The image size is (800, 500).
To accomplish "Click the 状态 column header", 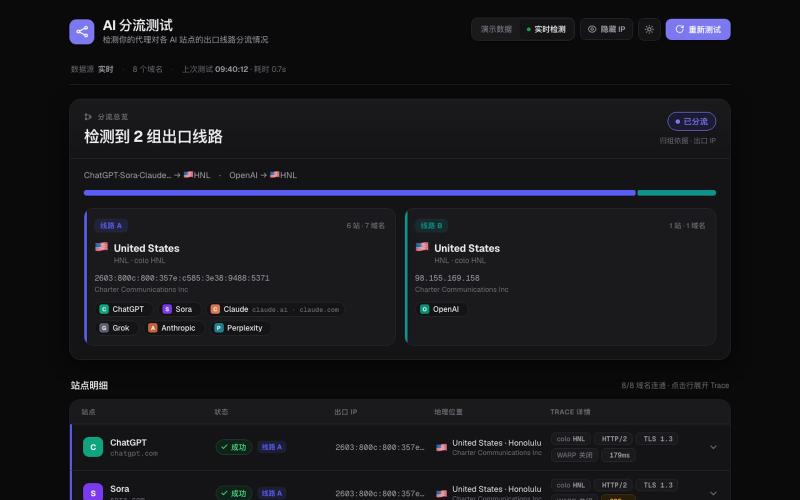I will click(221, 412).
